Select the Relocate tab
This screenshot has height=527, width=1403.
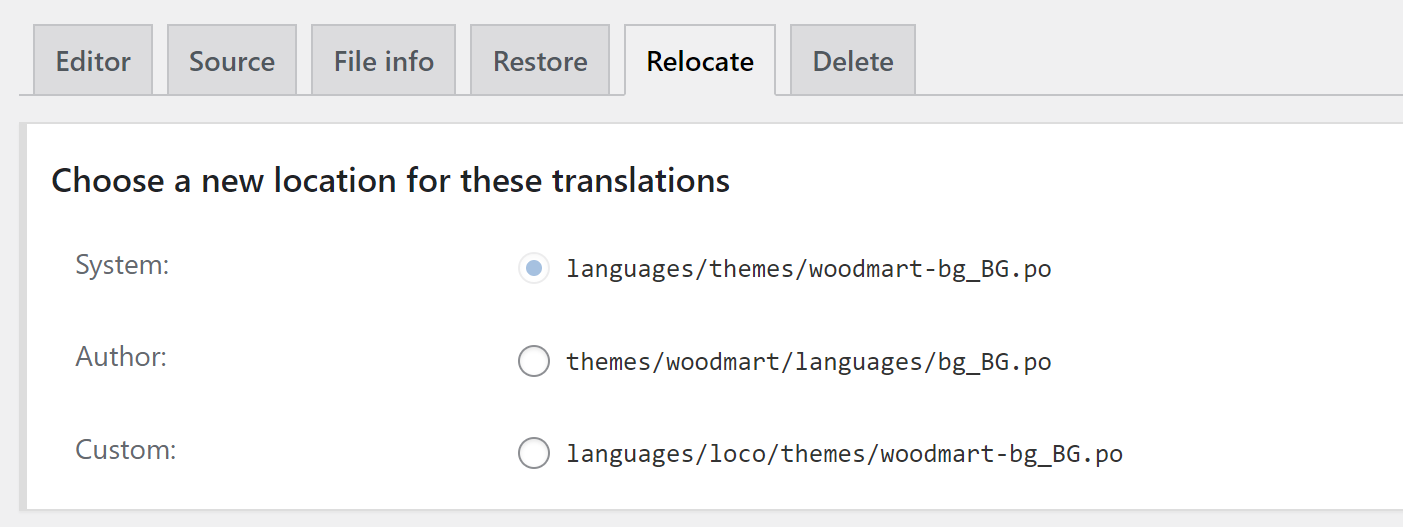(700, 61)
